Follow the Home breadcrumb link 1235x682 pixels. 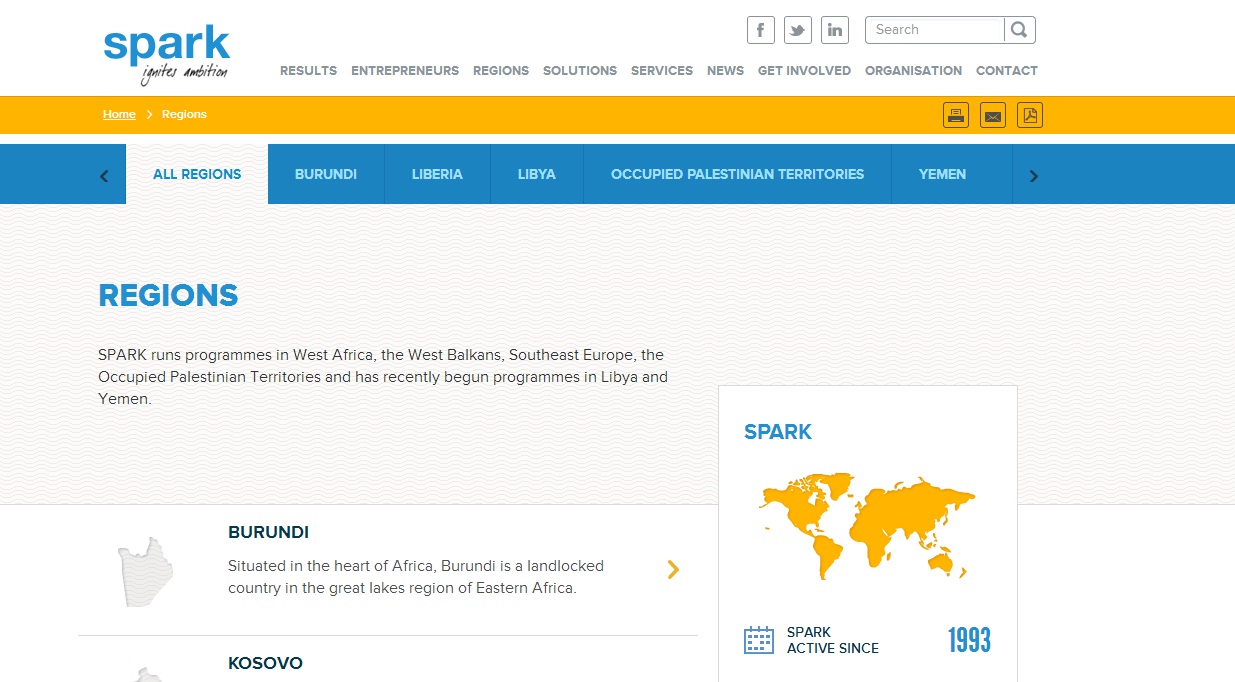[x=119, y=114]
